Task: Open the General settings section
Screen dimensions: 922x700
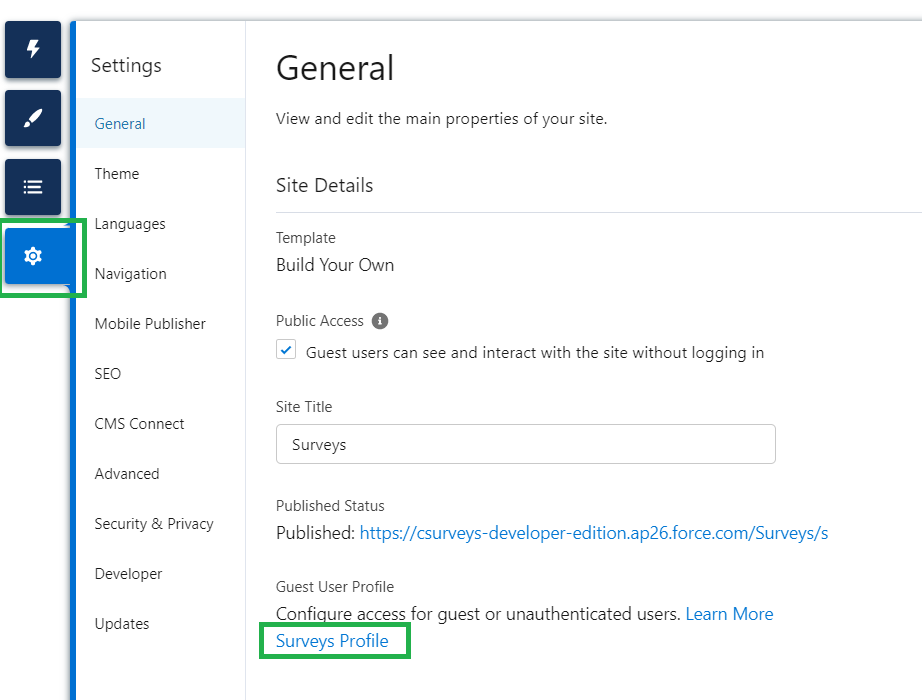Action: pos(119,123)
